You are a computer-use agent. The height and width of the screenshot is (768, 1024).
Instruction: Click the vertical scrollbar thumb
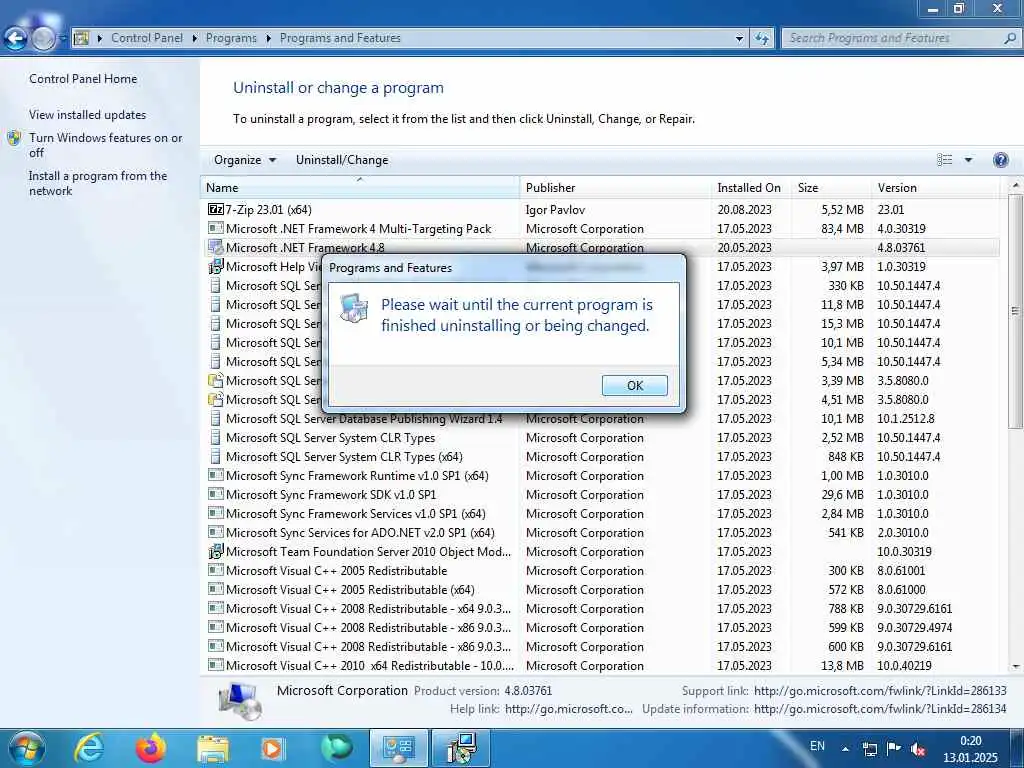pyautogui.click(x=1016, y=311)
